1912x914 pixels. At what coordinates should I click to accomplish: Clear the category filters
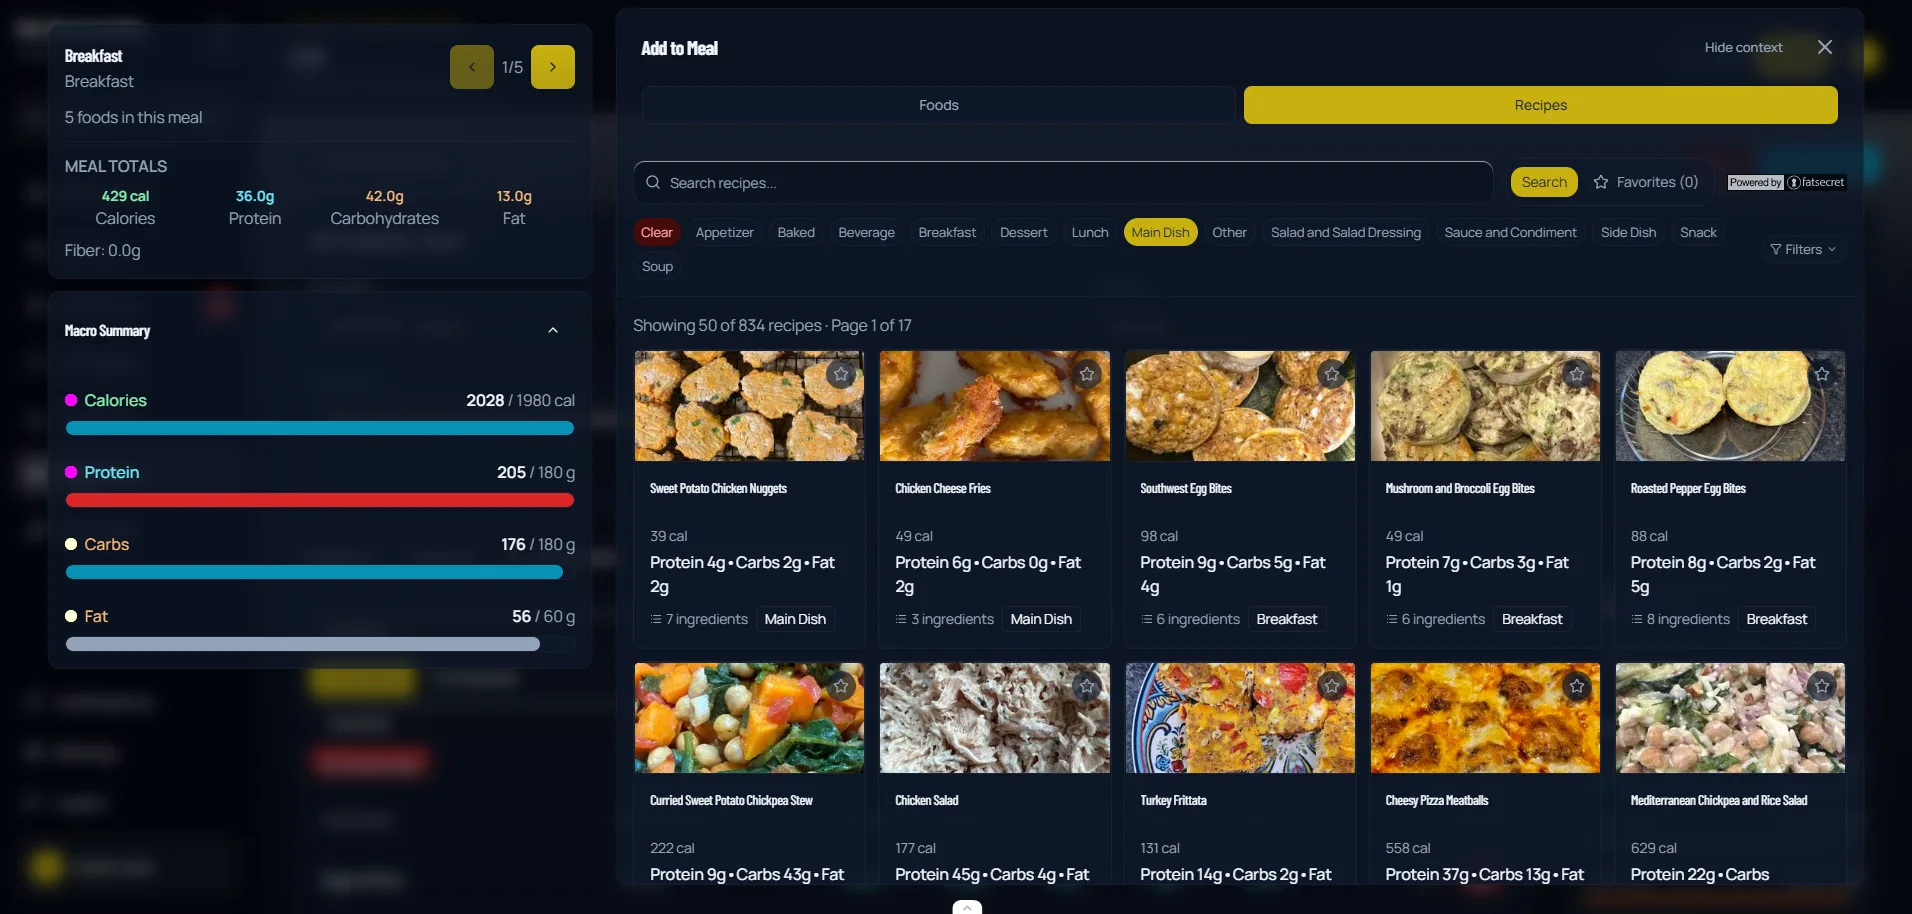tap(657, 232)
